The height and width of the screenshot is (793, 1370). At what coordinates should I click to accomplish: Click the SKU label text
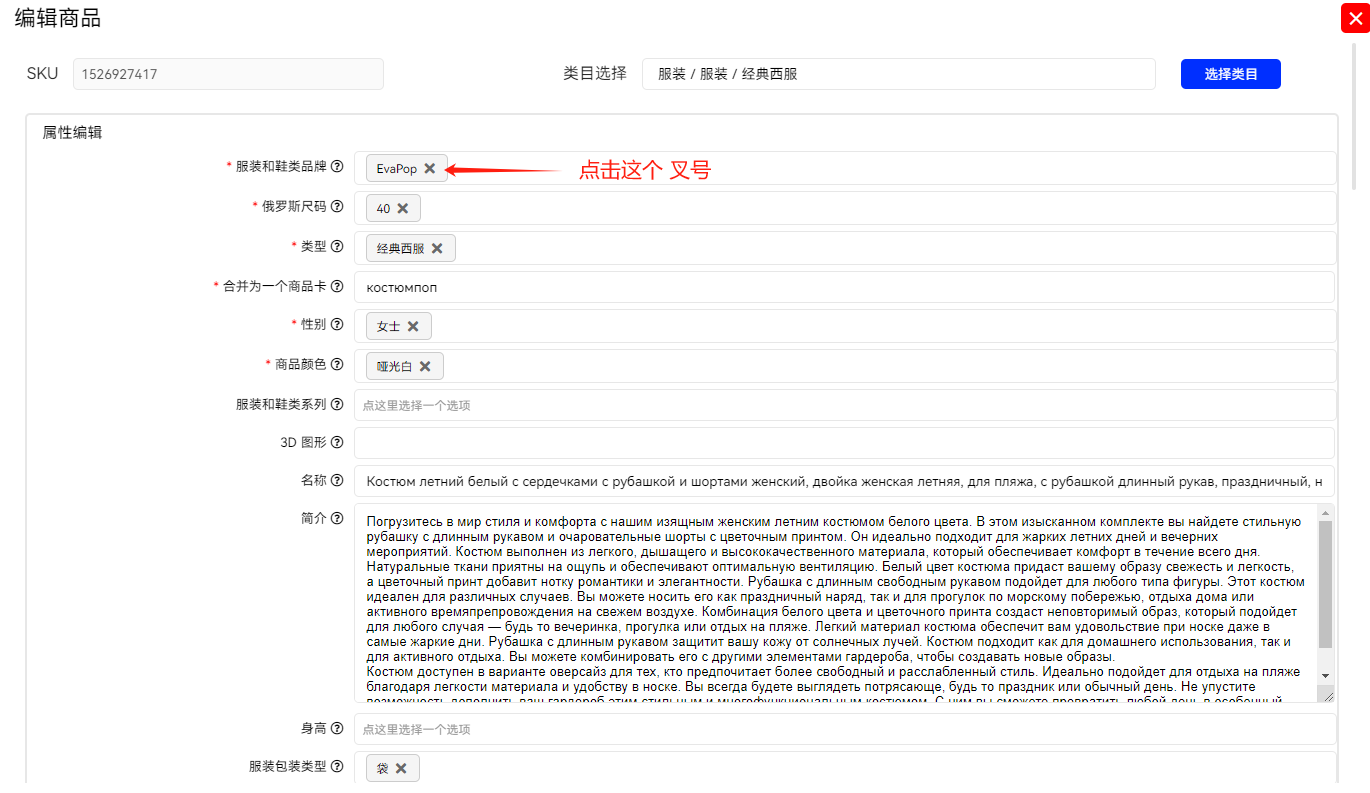click(x=42, y=73)
